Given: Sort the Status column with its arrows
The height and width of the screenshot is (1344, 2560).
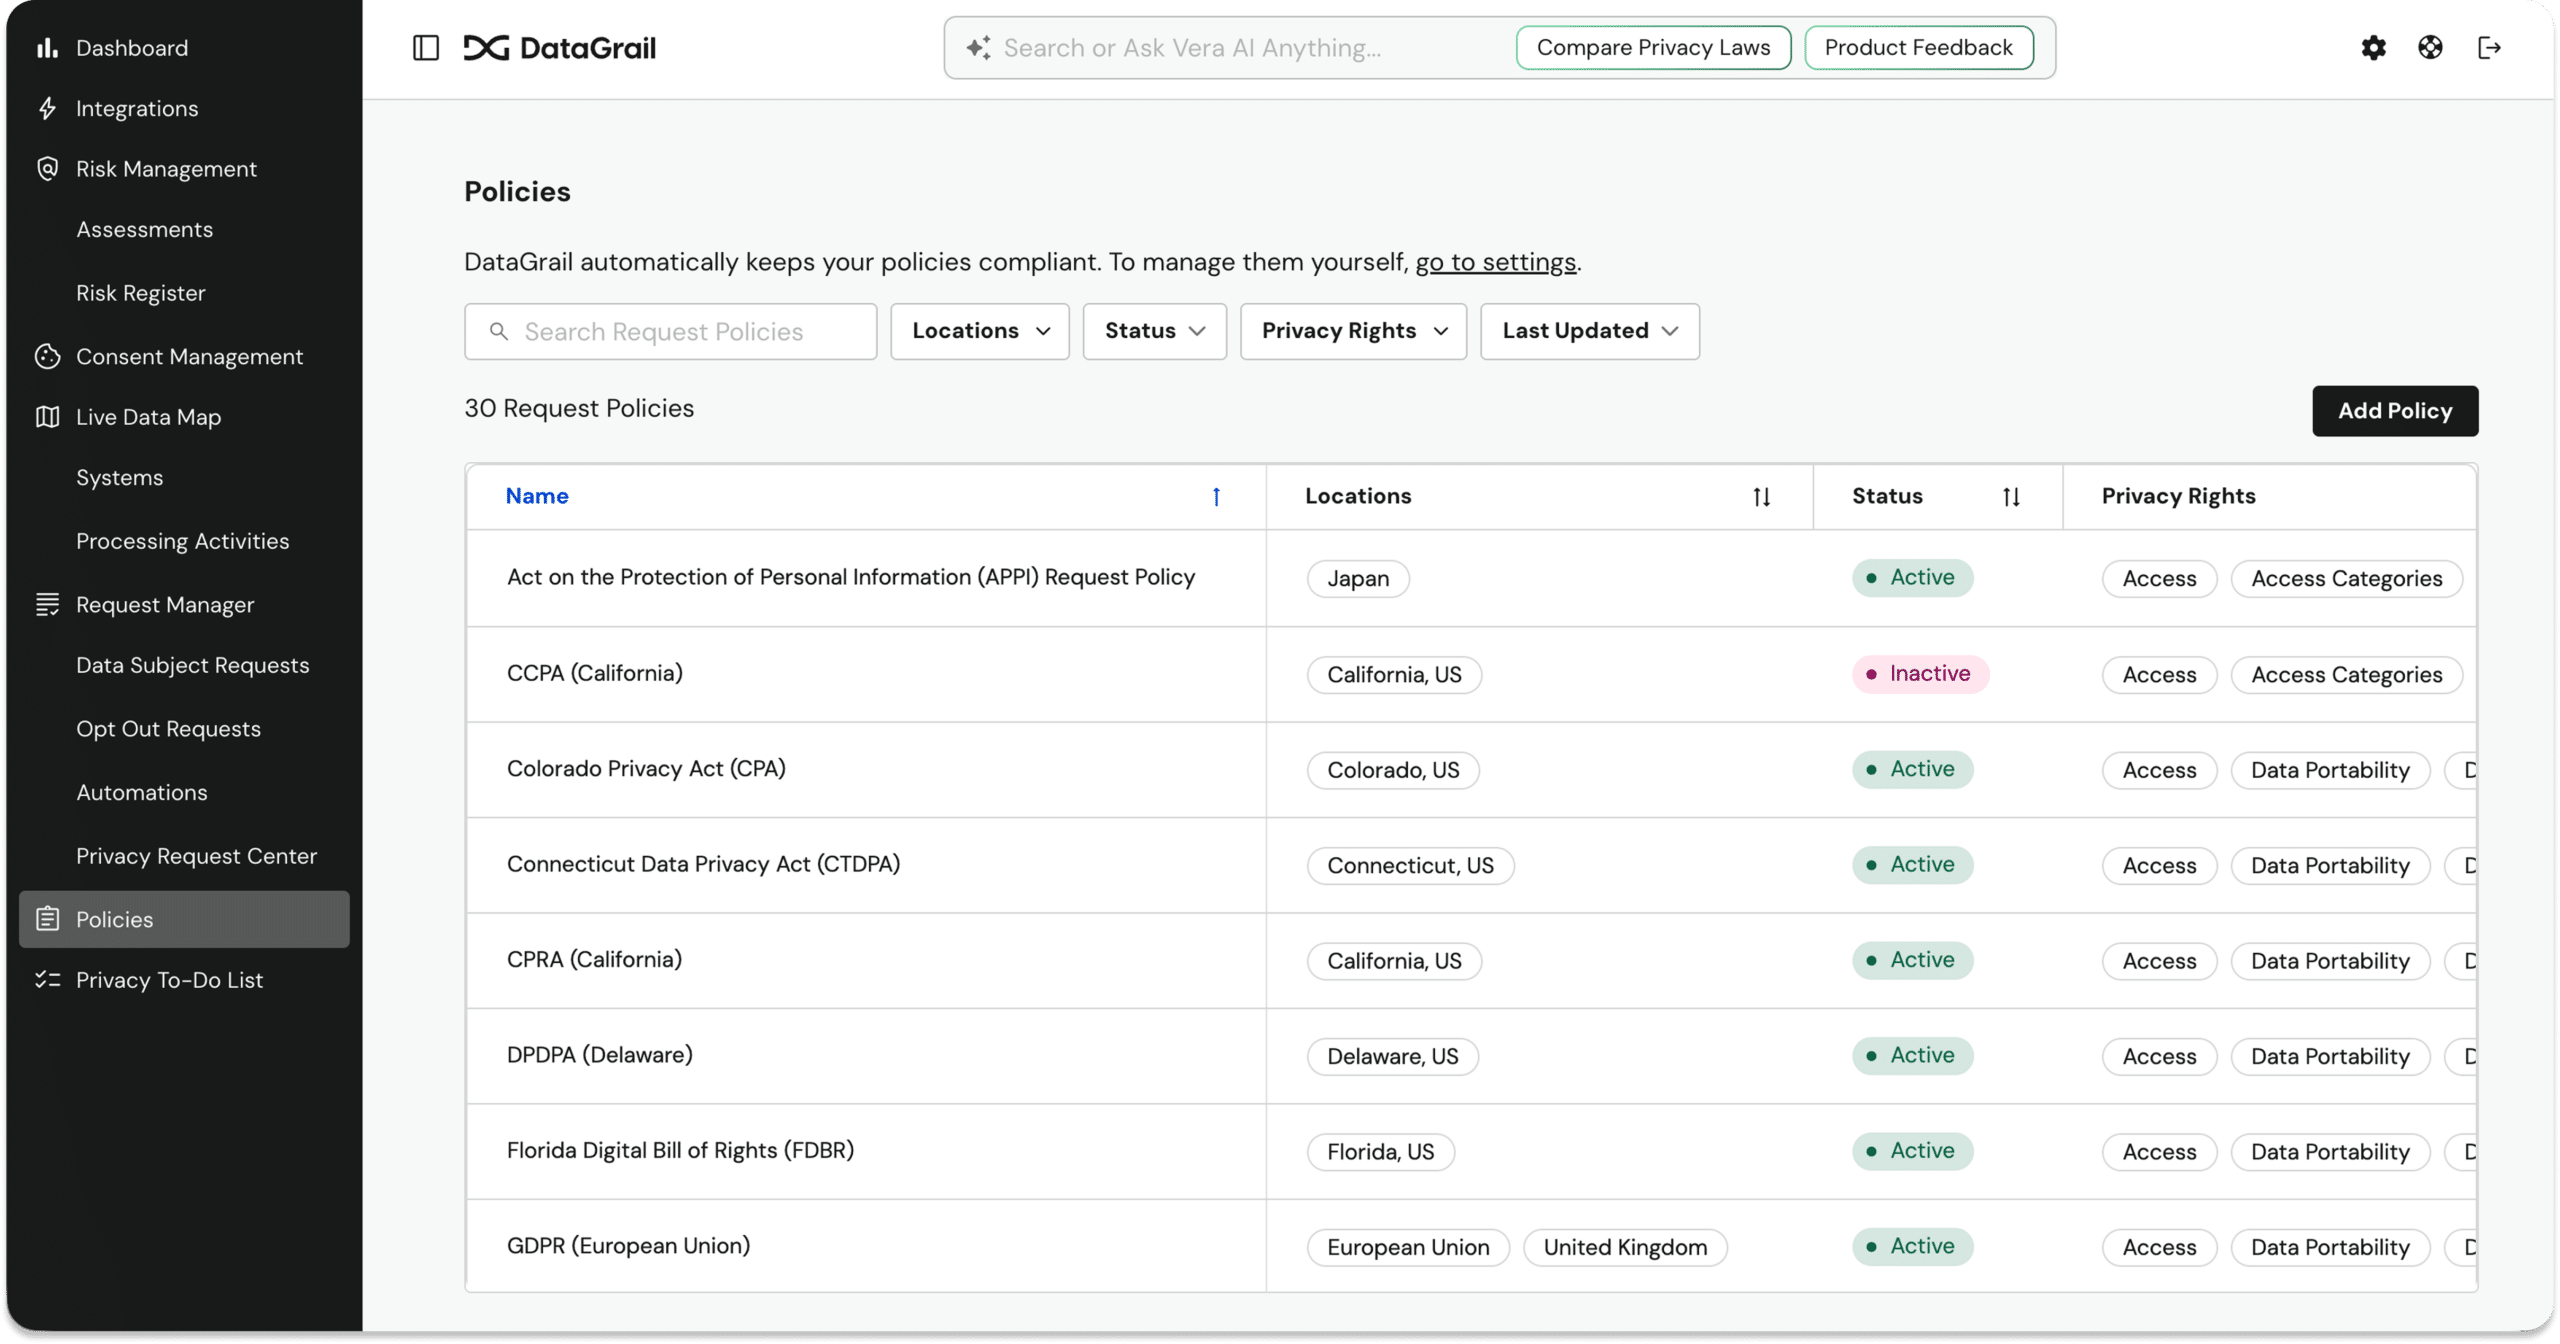Looking at the screenshot, I should pos(2011,496).
